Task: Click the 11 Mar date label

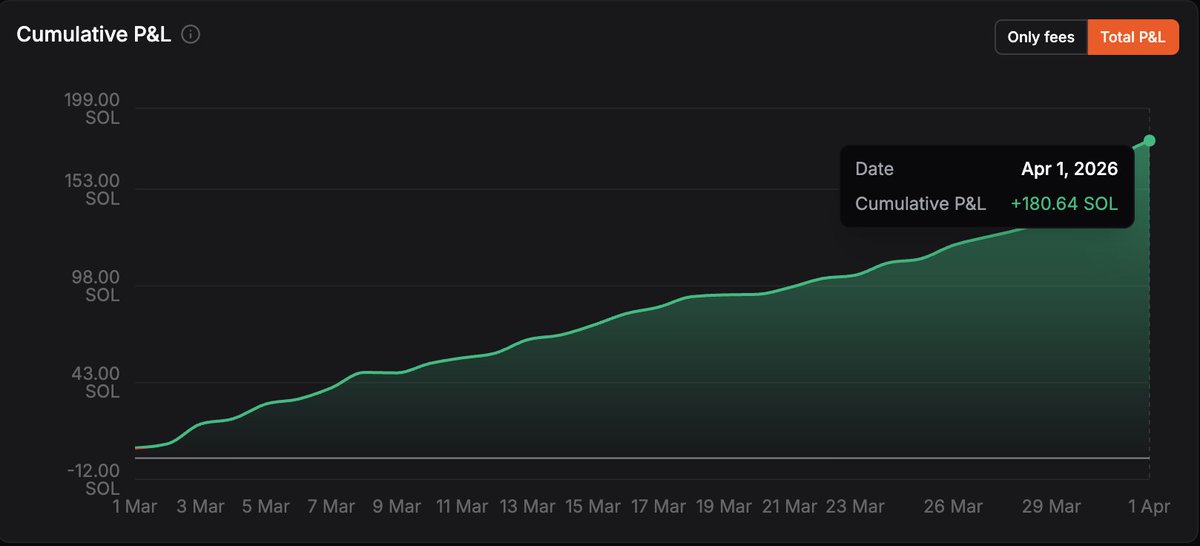Action: [x=462, y=507]
